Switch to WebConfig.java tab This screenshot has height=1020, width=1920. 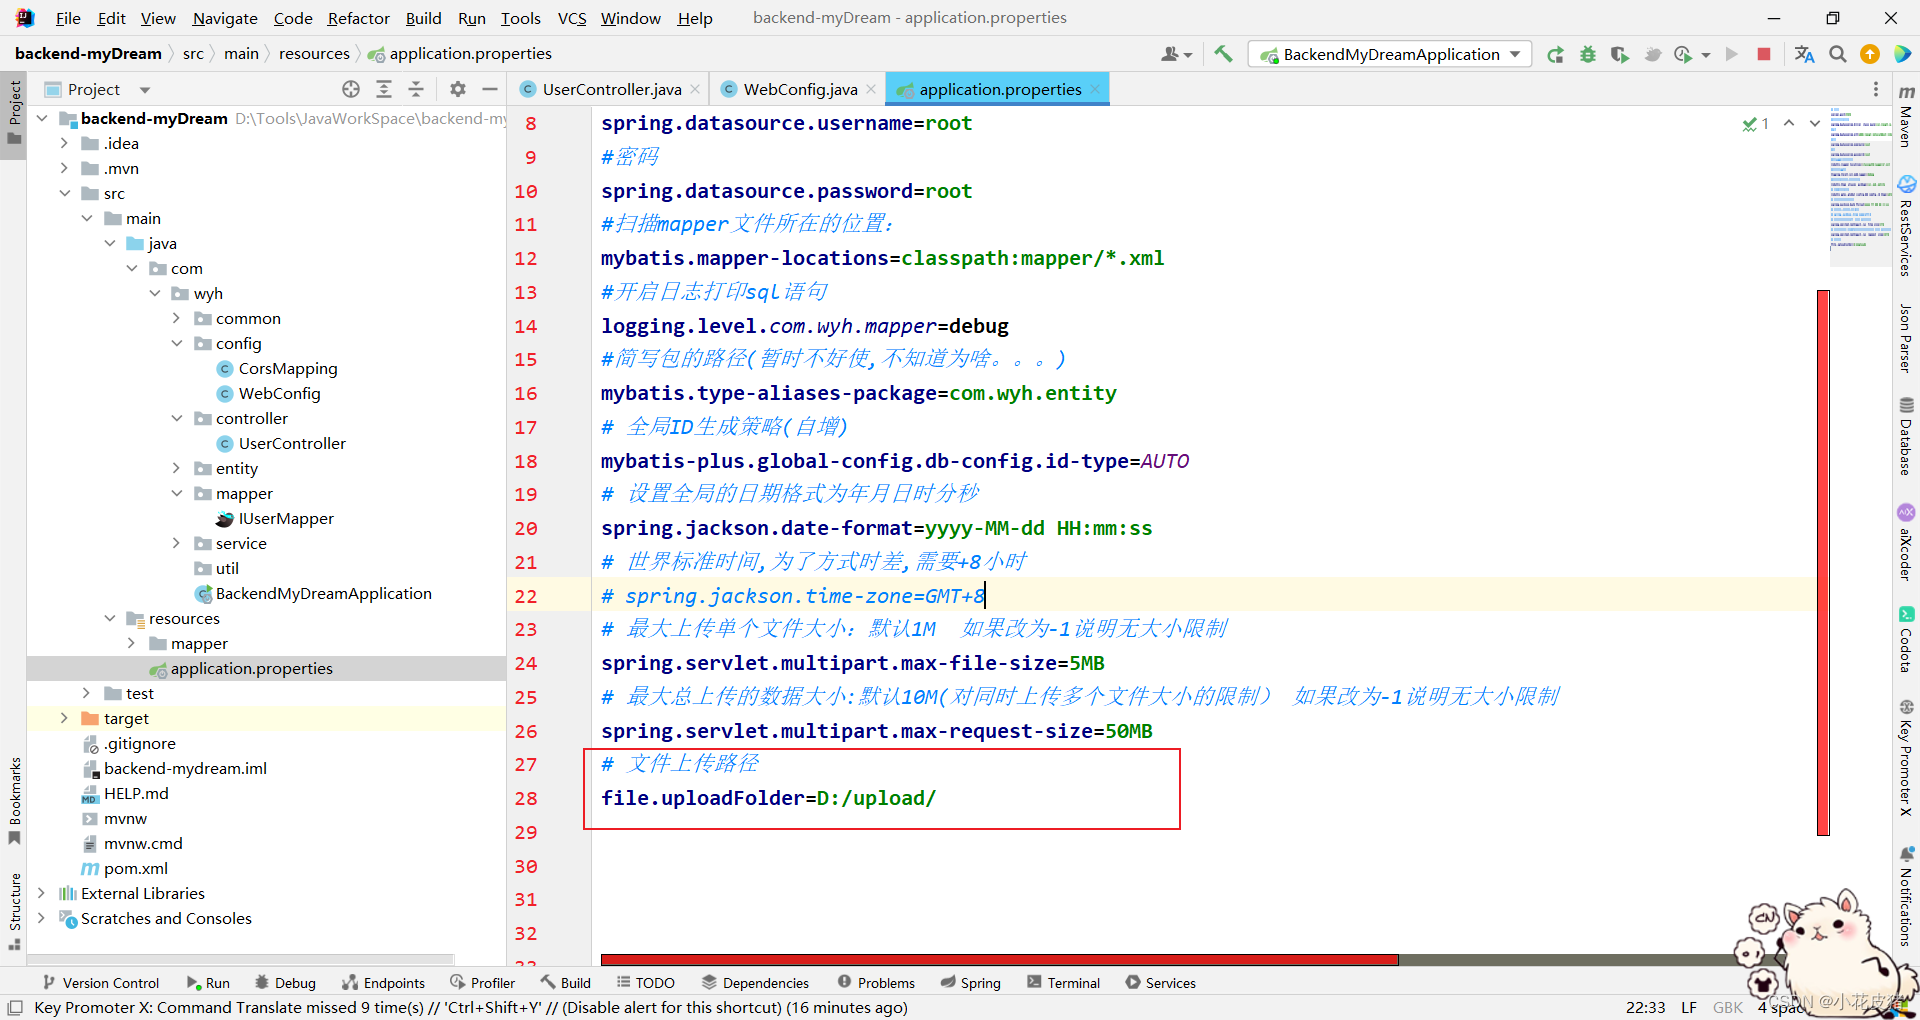pos(800,89)
